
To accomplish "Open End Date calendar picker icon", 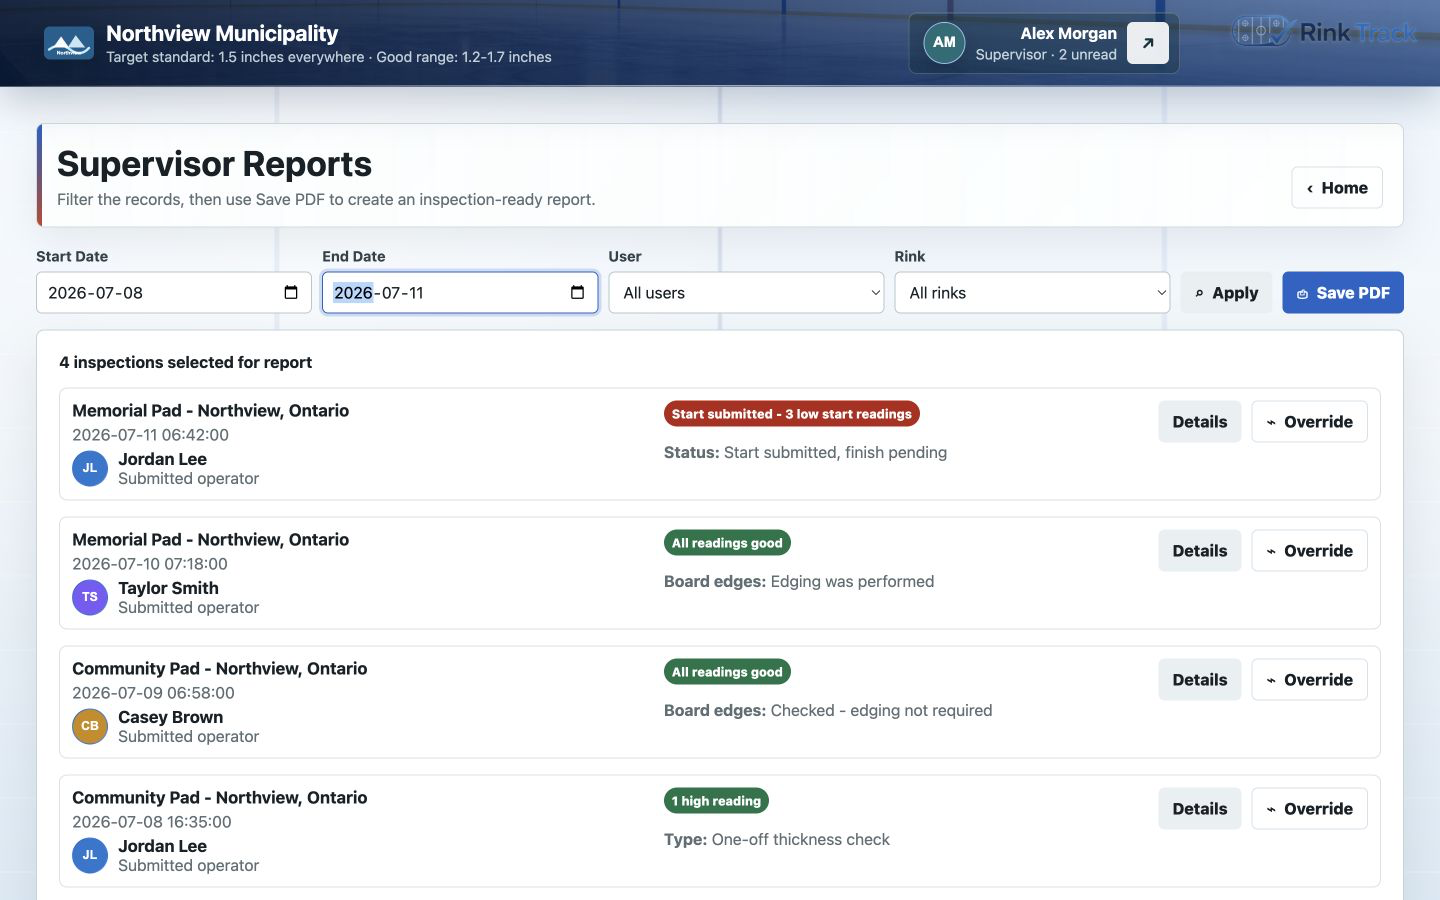I will click(577, 293).
